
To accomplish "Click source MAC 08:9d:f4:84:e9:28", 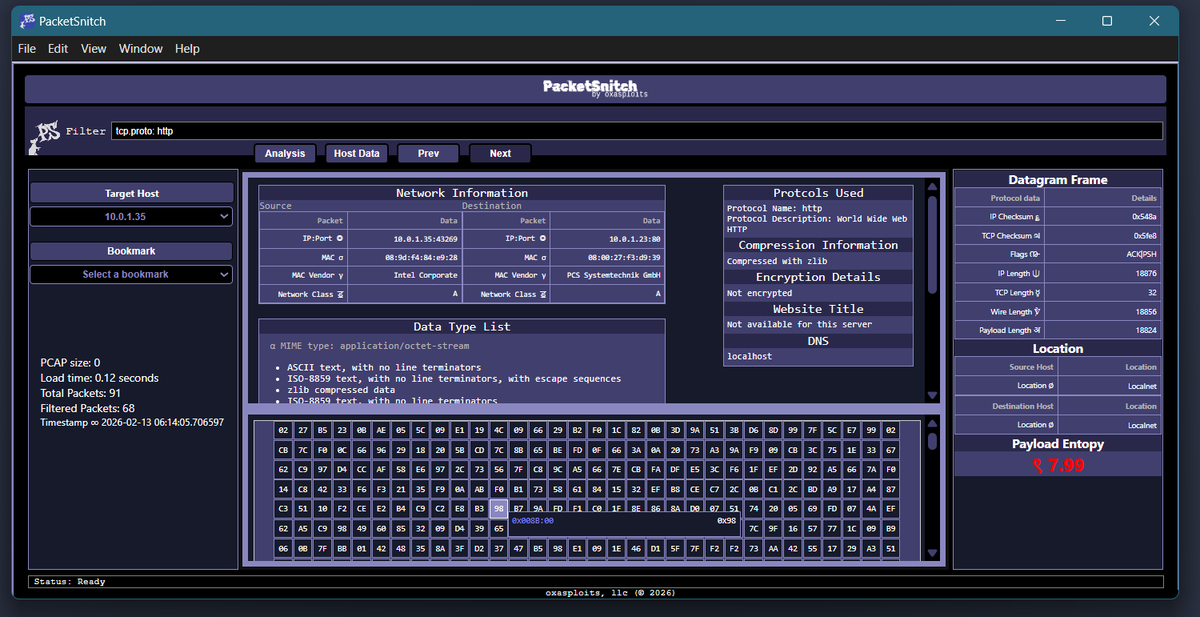I will [420, 257].
